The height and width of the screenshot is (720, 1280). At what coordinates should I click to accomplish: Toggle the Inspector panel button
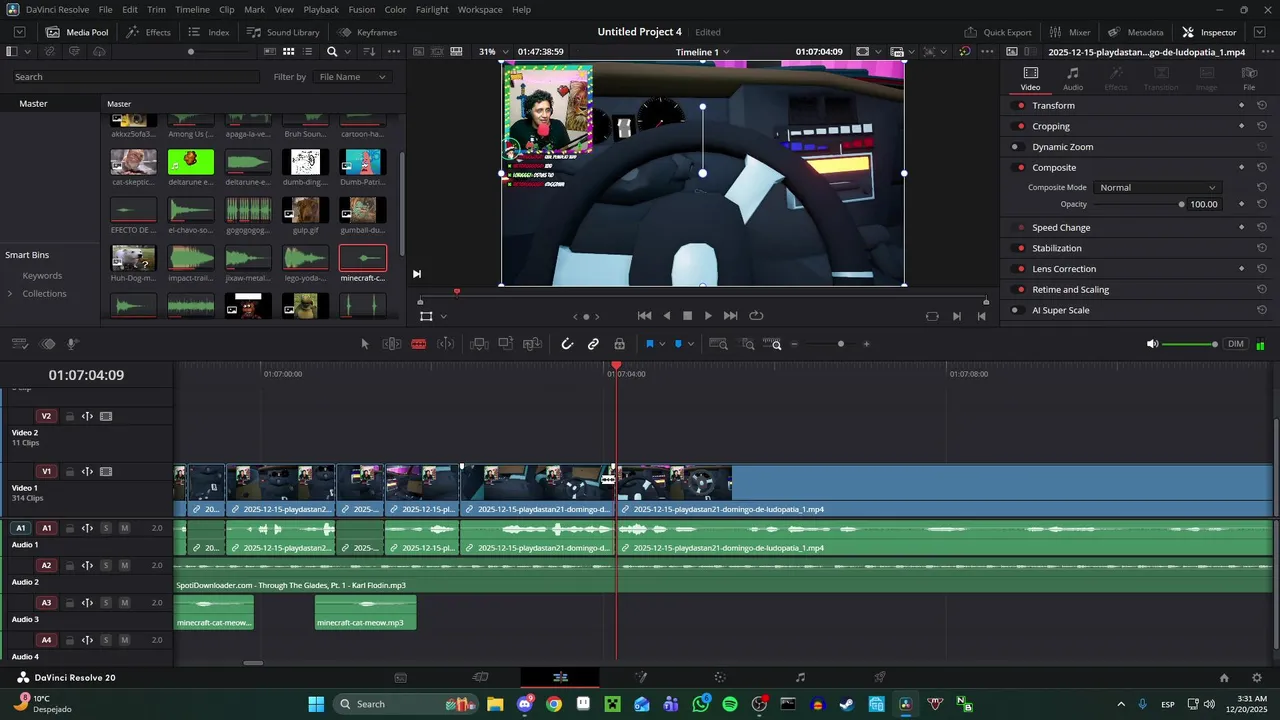coord(1209,32)
